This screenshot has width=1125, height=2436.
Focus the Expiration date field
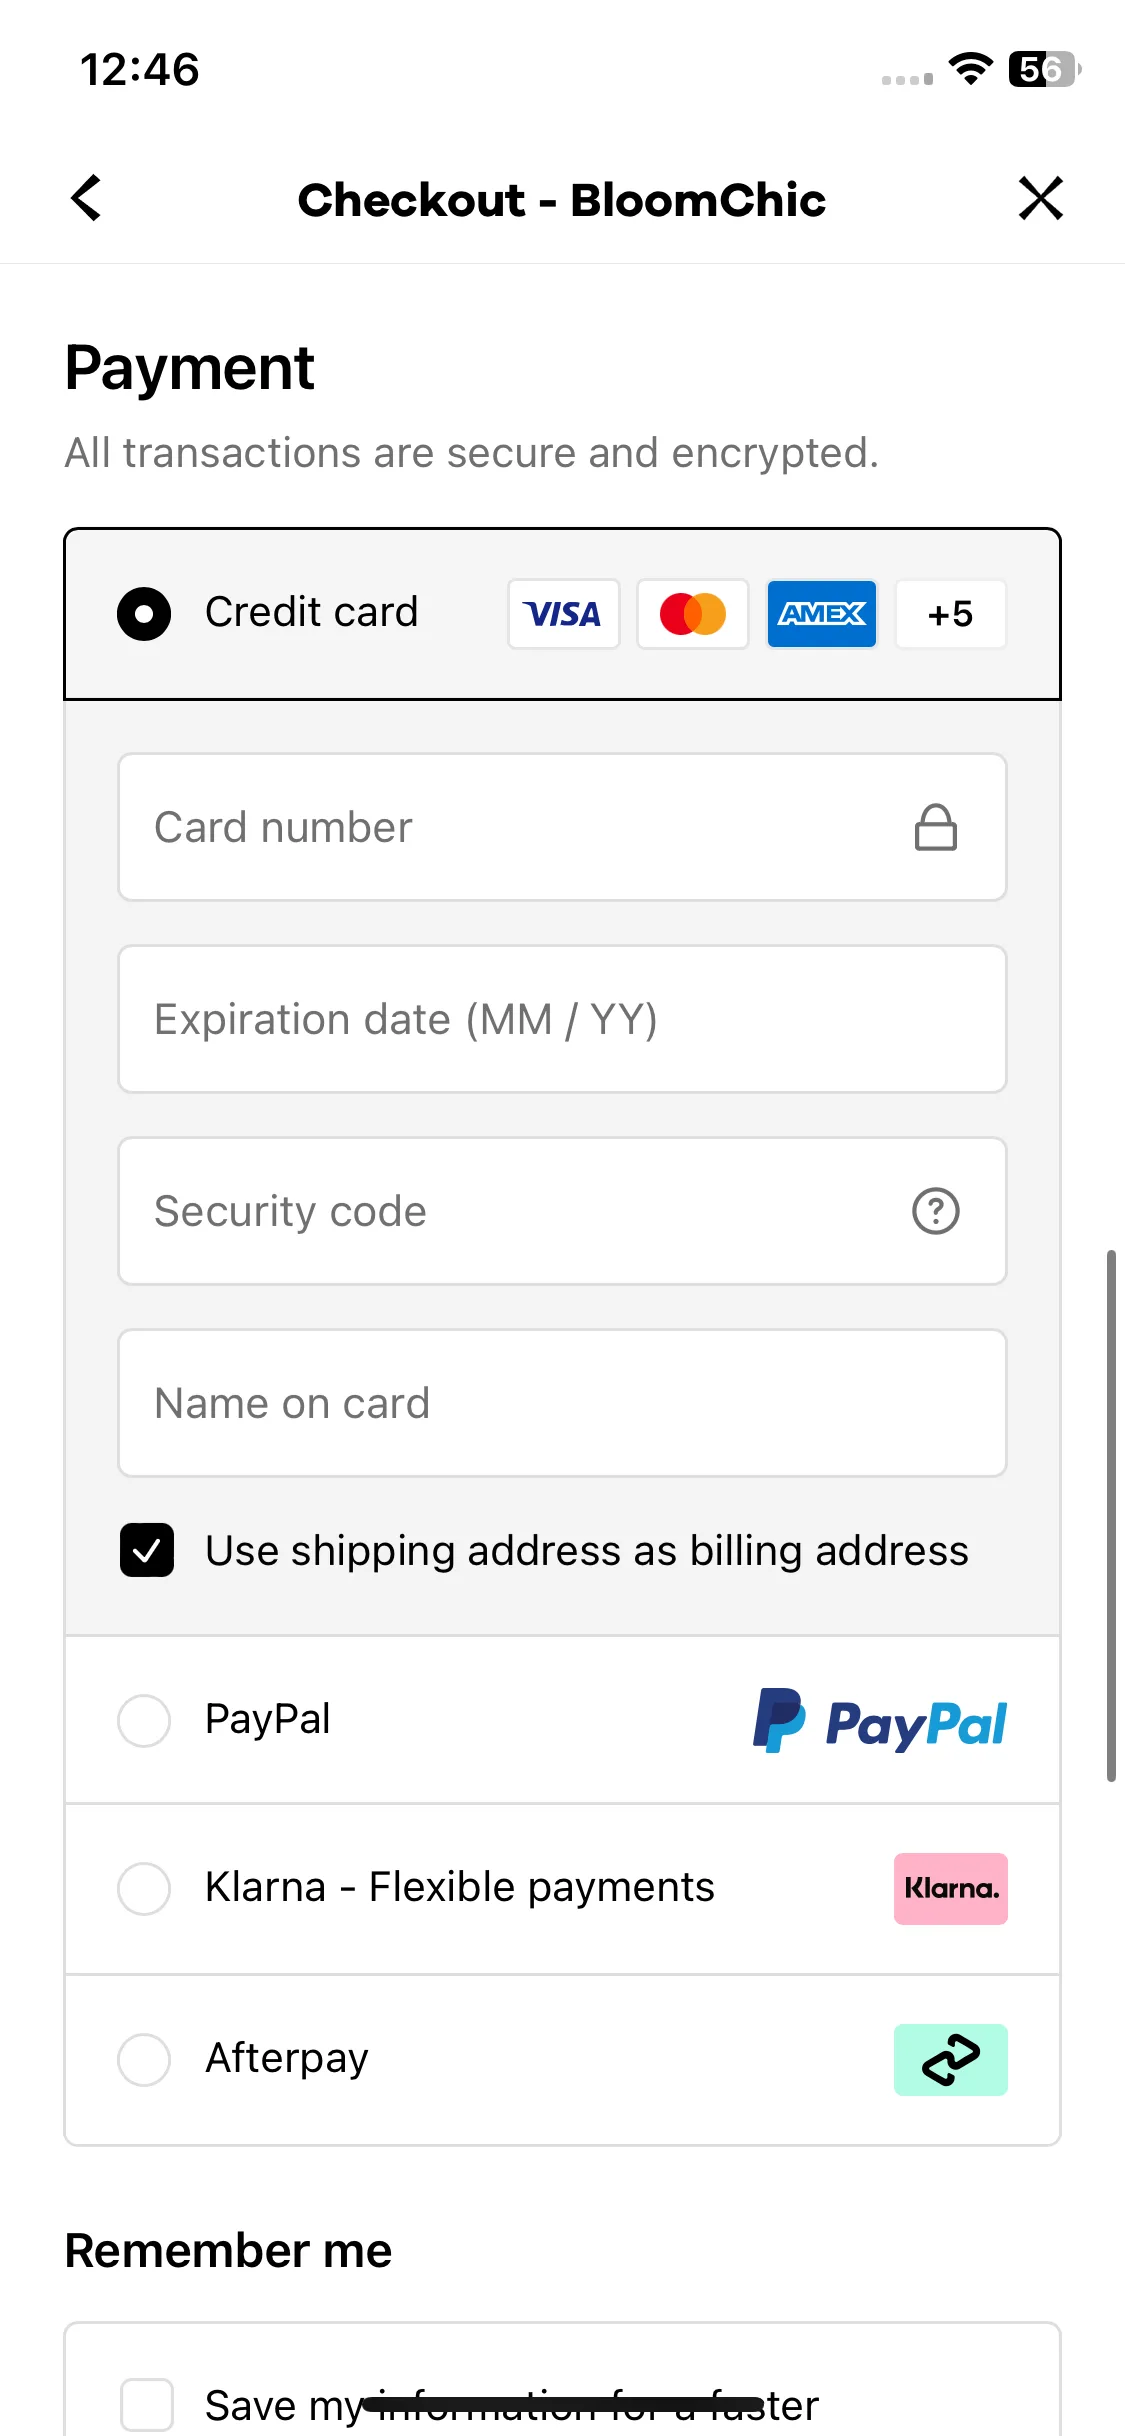click(x=562, y=1019)
